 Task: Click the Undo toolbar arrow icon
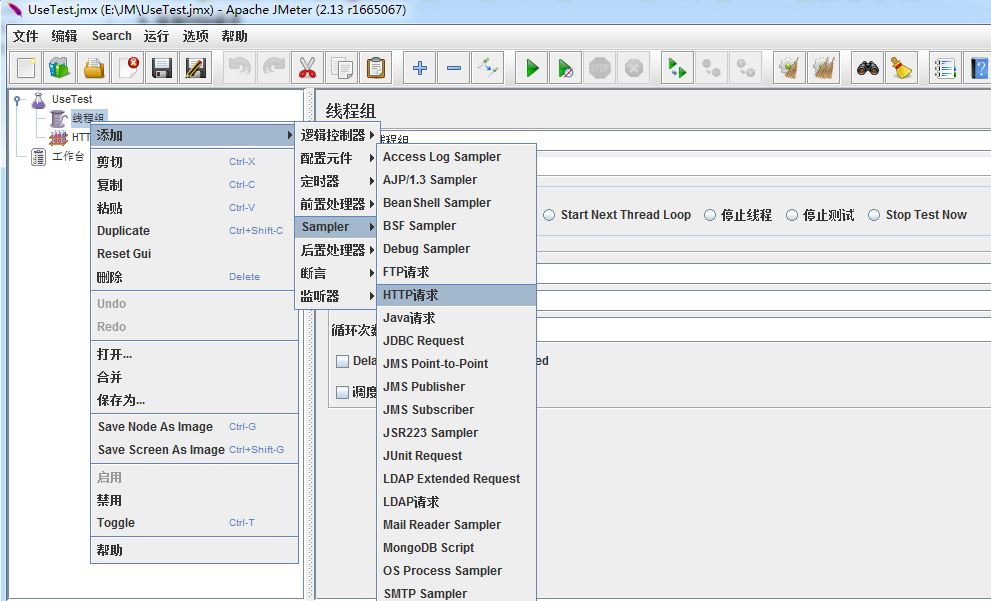tap(240, 68)
